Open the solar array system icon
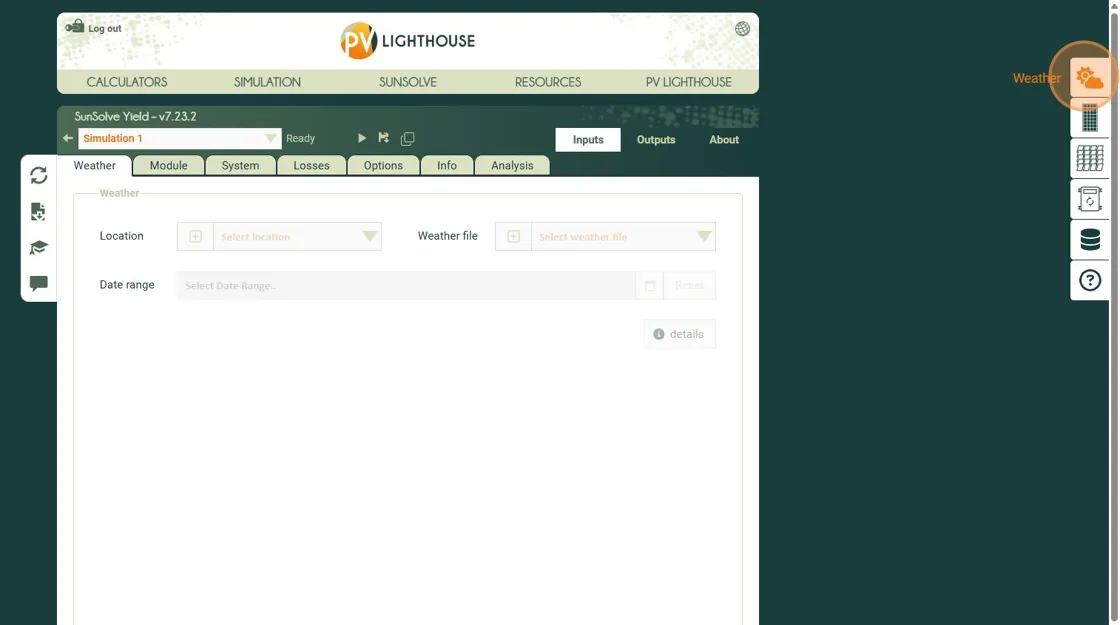The width and height of the screenshot is (1120, 625). (1089, 158)
